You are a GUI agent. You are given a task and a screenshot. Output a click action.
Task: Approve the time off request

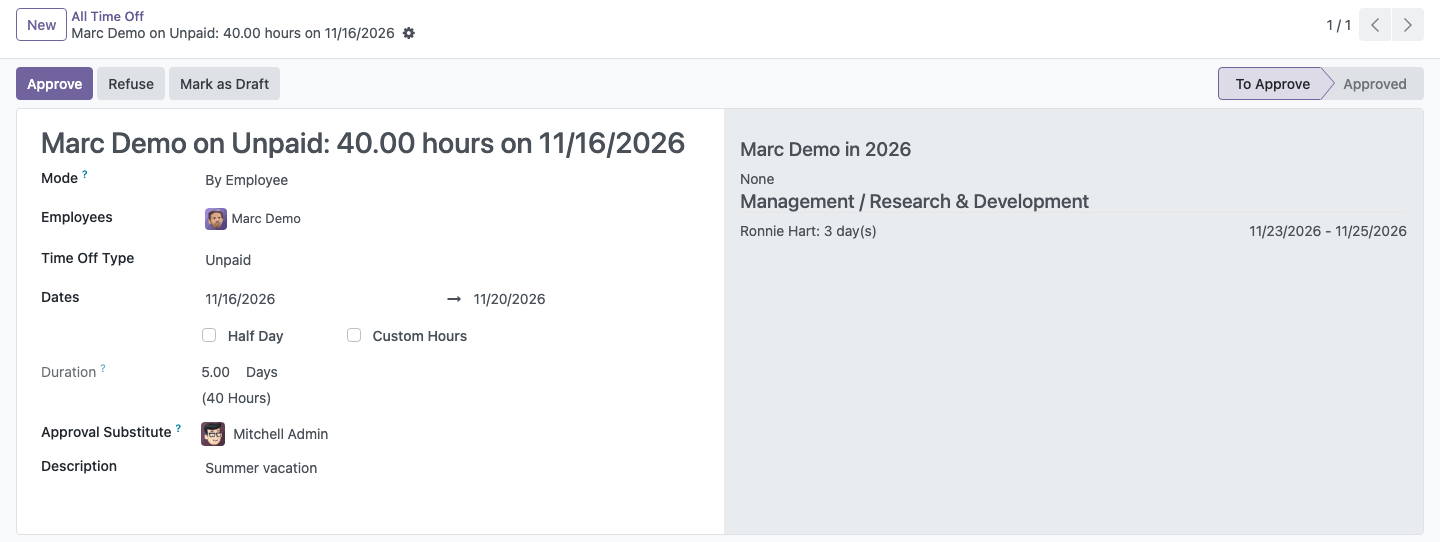click(54, 84)
